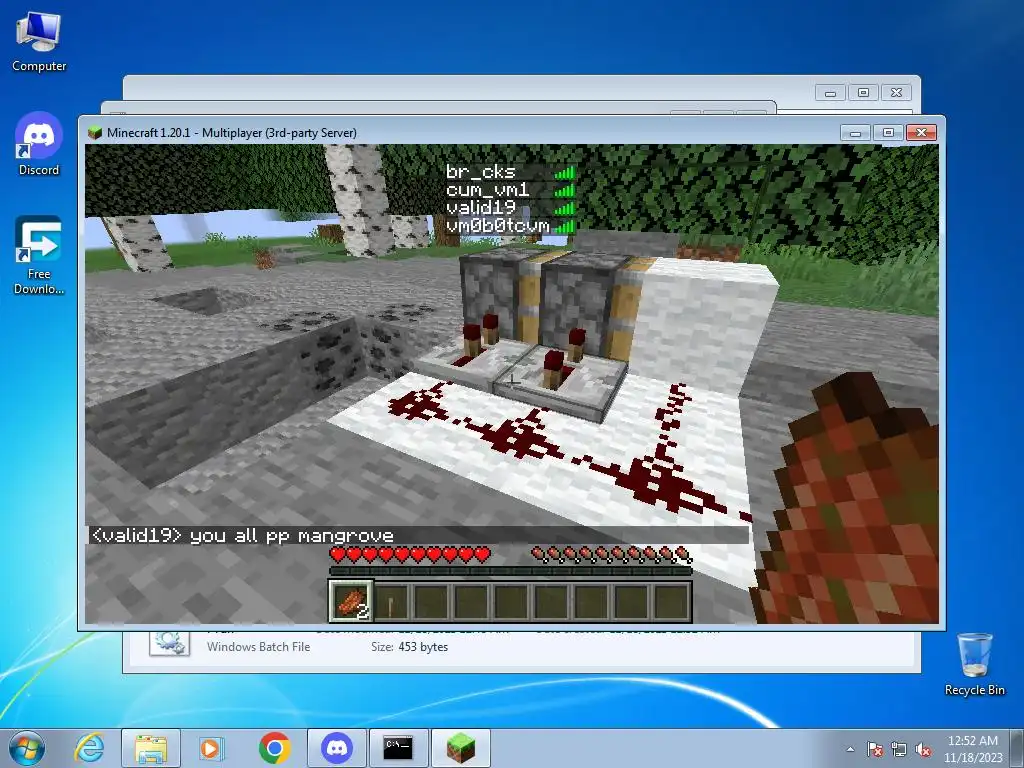Open the network status tray icon
1024x768 pixels.
point(899,749)
